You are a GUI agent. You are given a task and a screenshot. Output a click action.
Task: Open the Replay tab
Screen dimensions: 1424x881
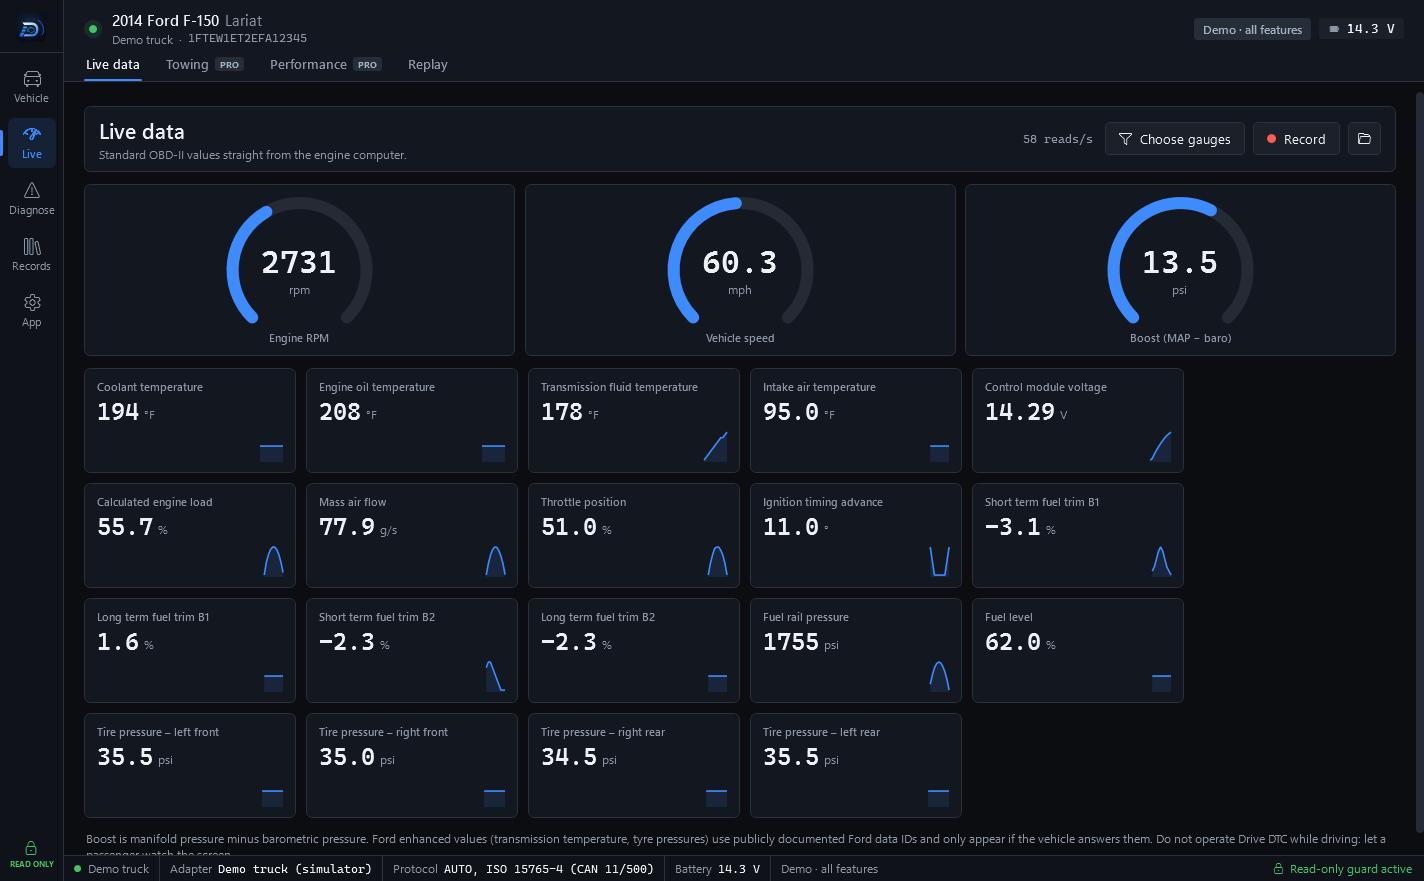[427, 64]
